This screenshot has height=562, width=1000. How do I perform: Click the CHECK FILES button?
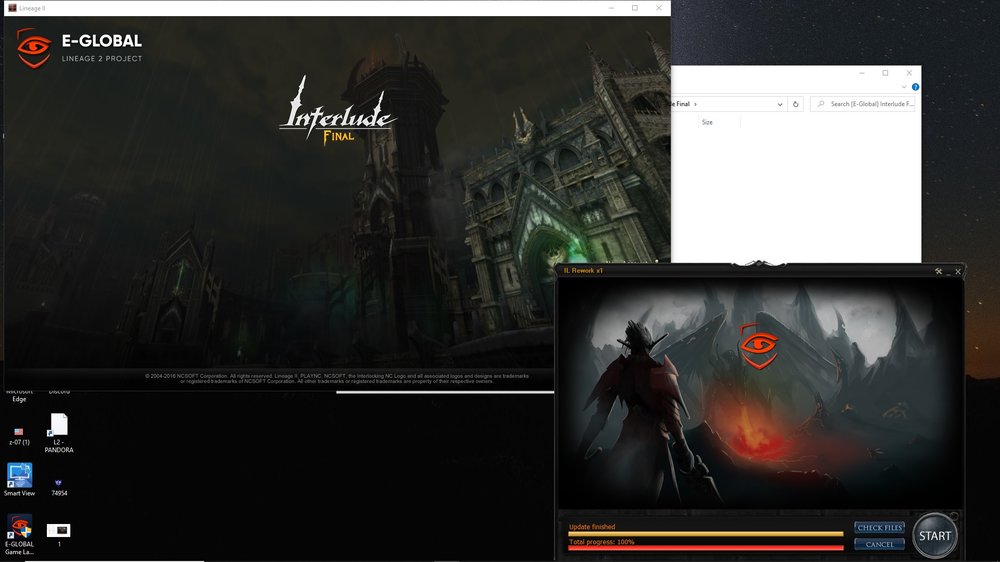coord(880,527)
